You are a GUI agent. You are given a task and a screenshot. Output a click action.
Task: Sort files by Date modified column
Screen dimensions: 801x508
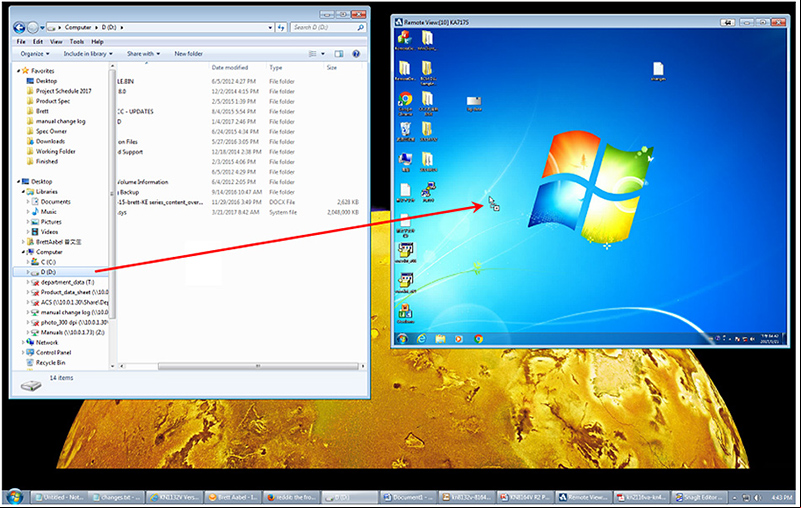(230, 67)
